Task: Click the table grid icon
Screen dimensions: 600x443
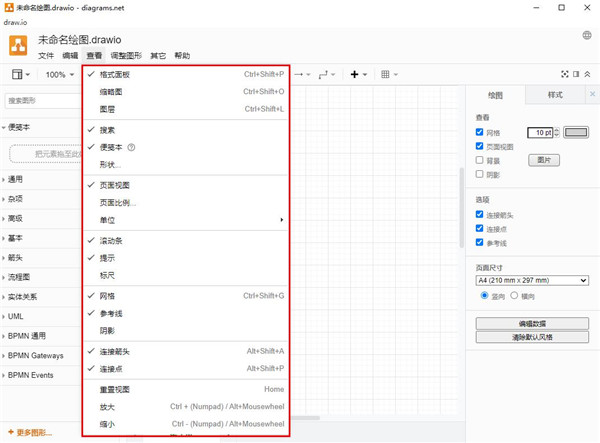Action: (389, 75)
